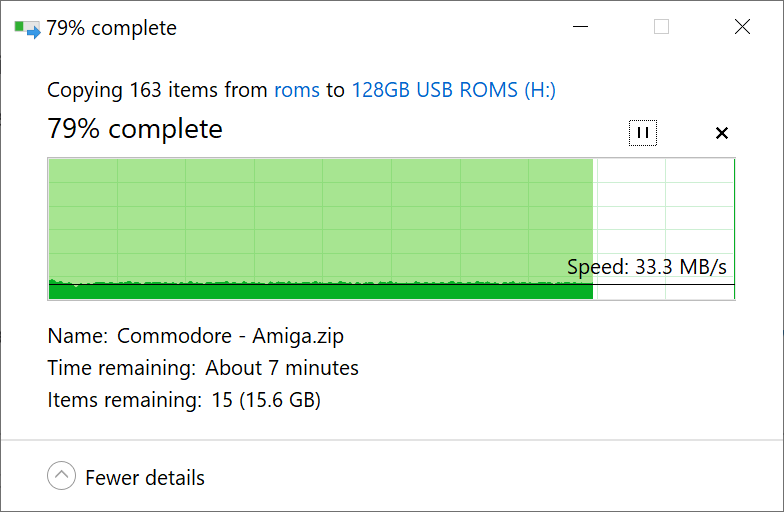Open the "roms" source folder link
Screen dimensions: 784x512
coord(297,90)
